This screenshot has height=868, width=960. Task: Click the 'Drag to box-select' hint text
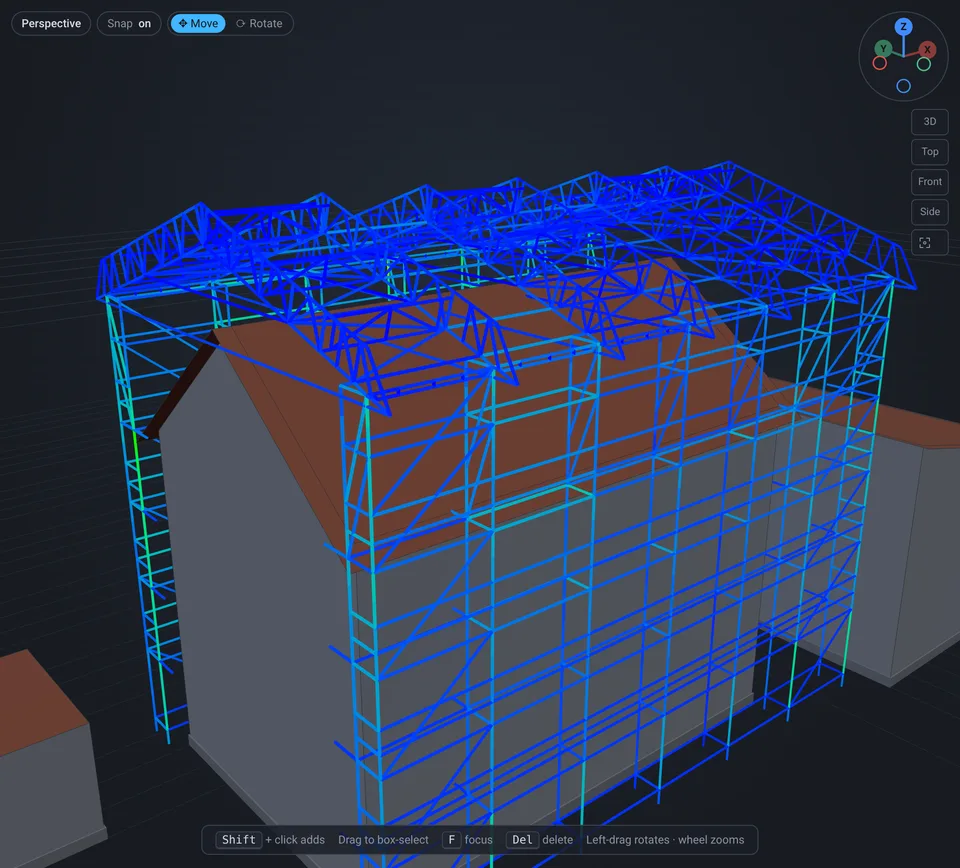click(x=383, y=840)
